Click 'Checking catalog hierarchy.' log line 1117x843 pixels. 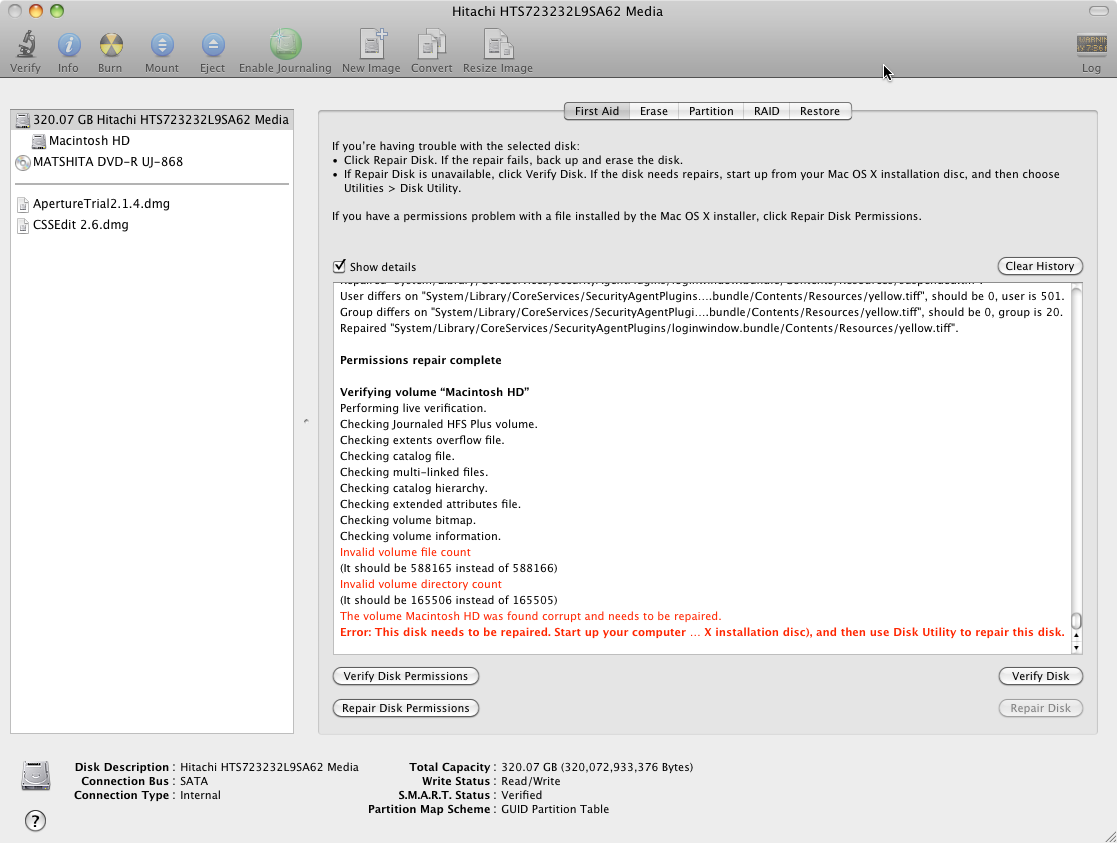coord(413,488)
